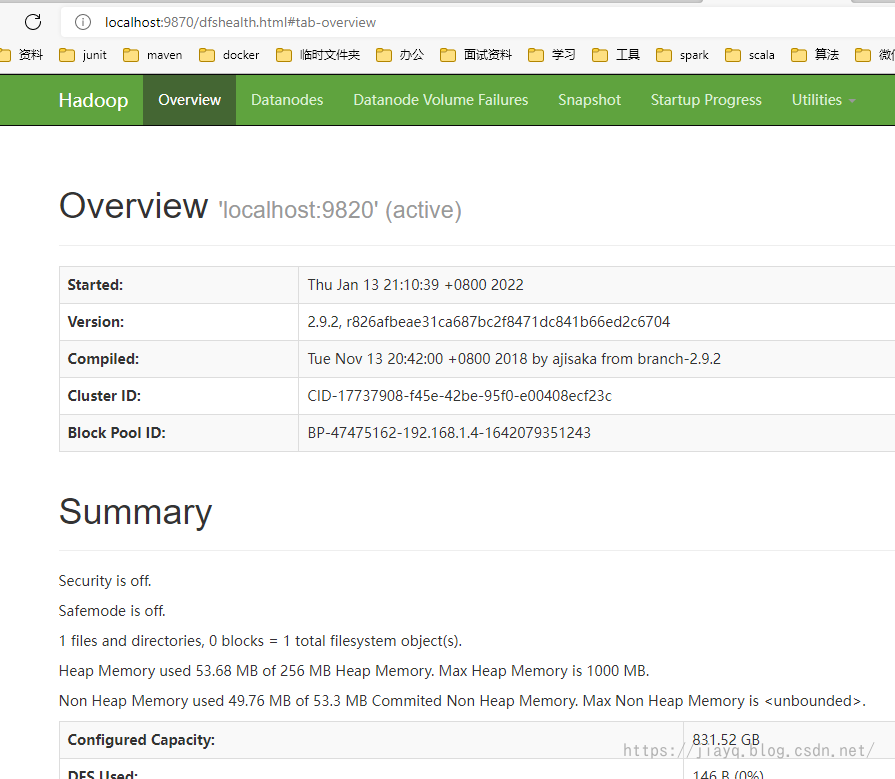Click the Heap Memory used line
895x779 pixels.
pyautogui.click(x=354, y=671)
